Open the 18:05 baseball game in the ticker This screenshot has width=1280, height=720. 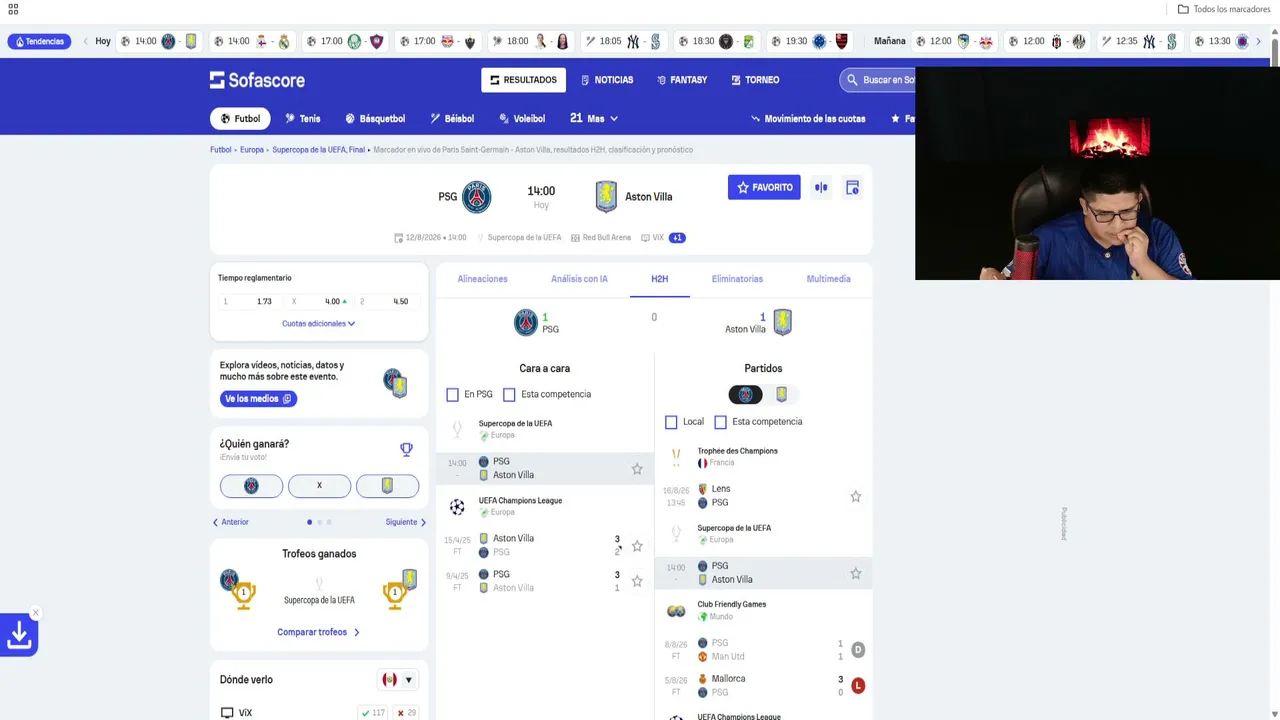click(x=624, y=41)
